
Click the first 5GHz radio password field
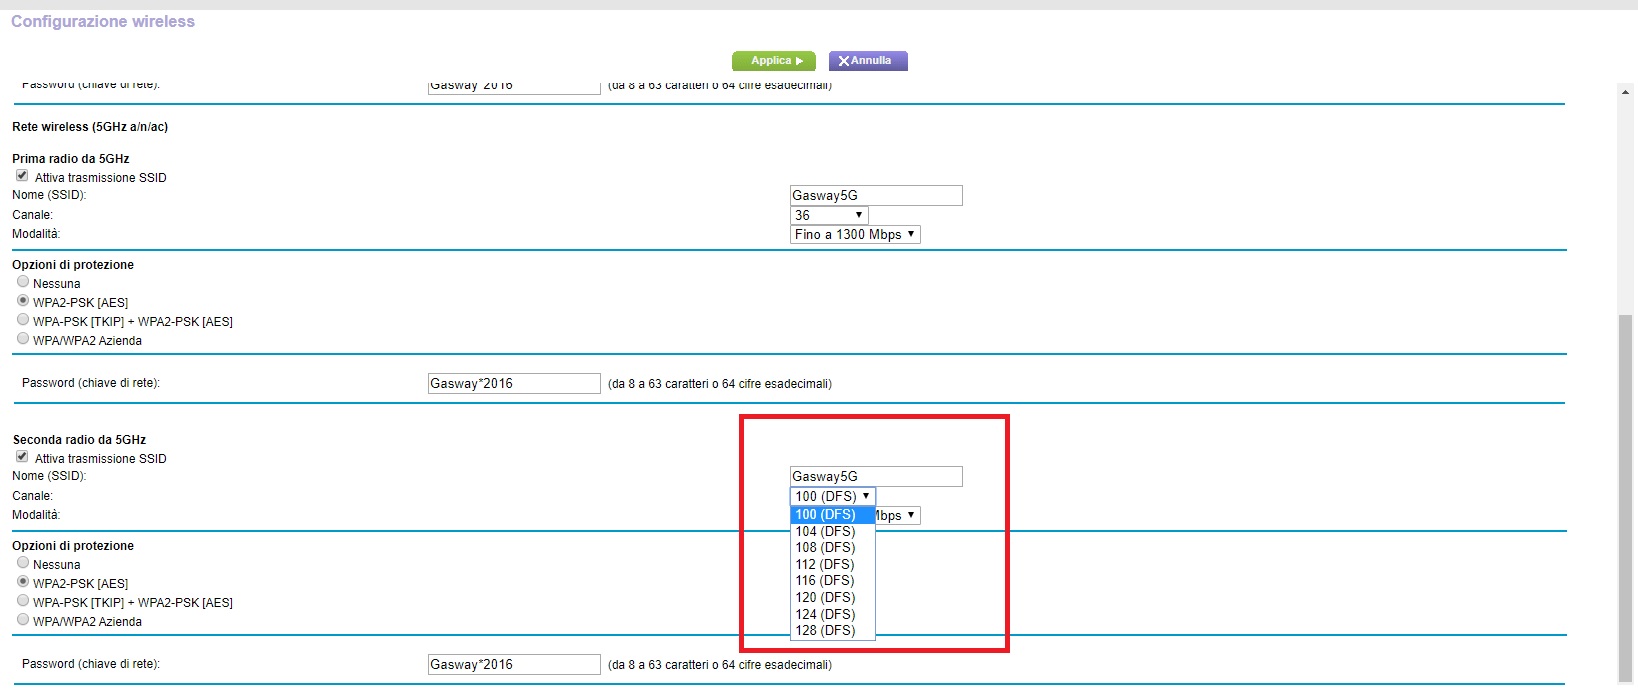coord(513,383)
